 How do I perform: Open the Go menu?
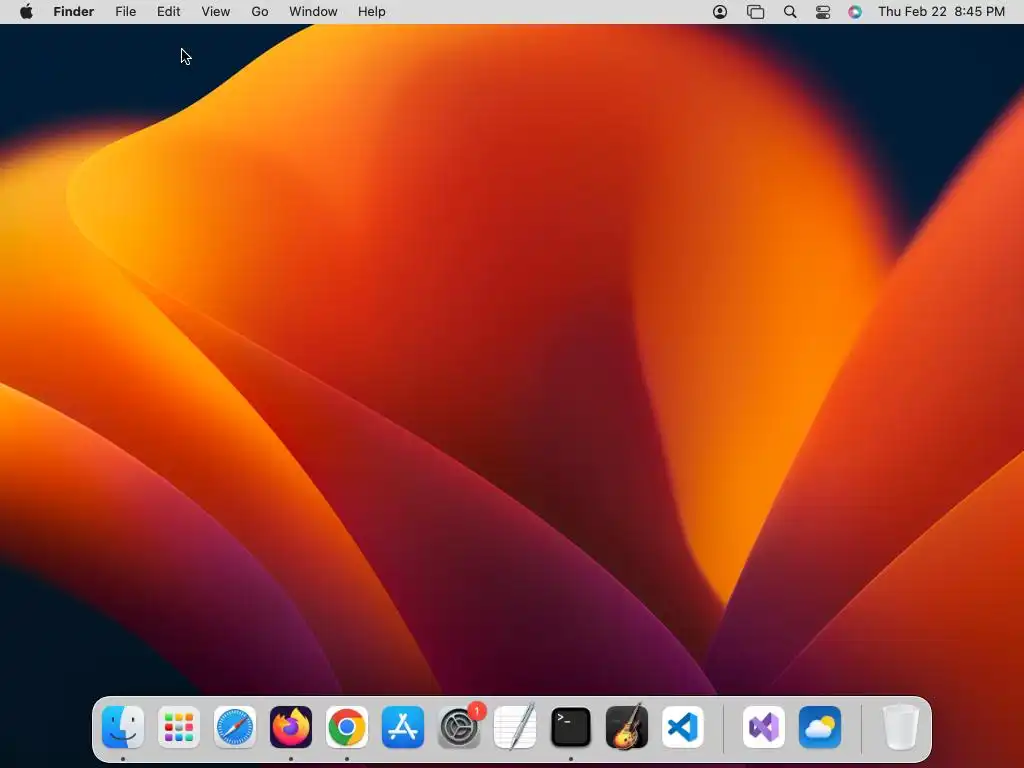click(x=260, y=12)
